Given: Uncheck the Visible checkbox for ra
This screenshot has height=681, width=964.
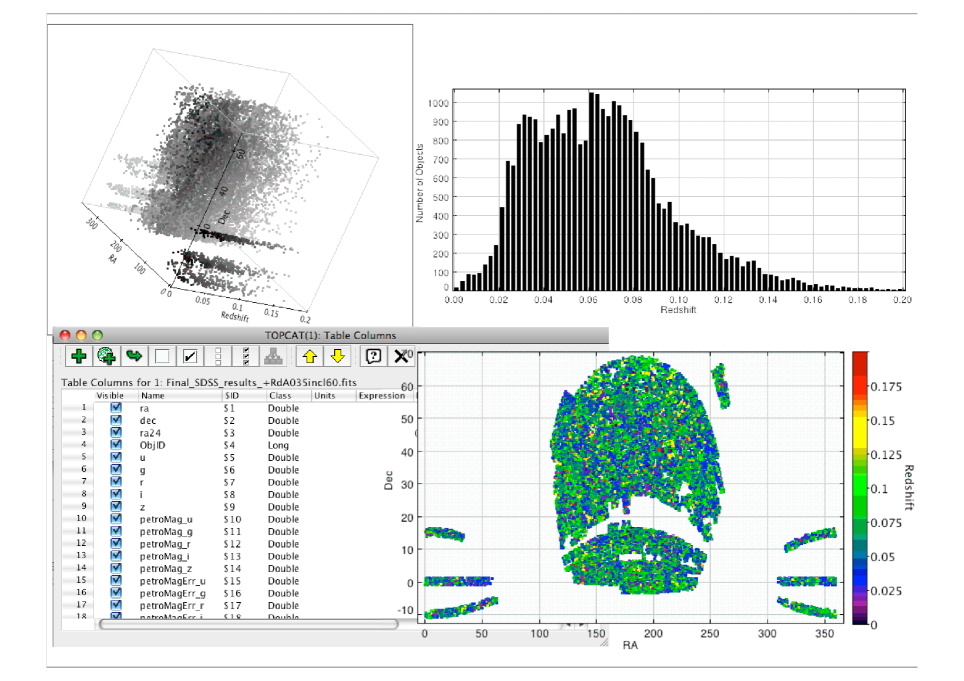Looking at the screenshot, I should pyautogui.click(x=116, y=409).
